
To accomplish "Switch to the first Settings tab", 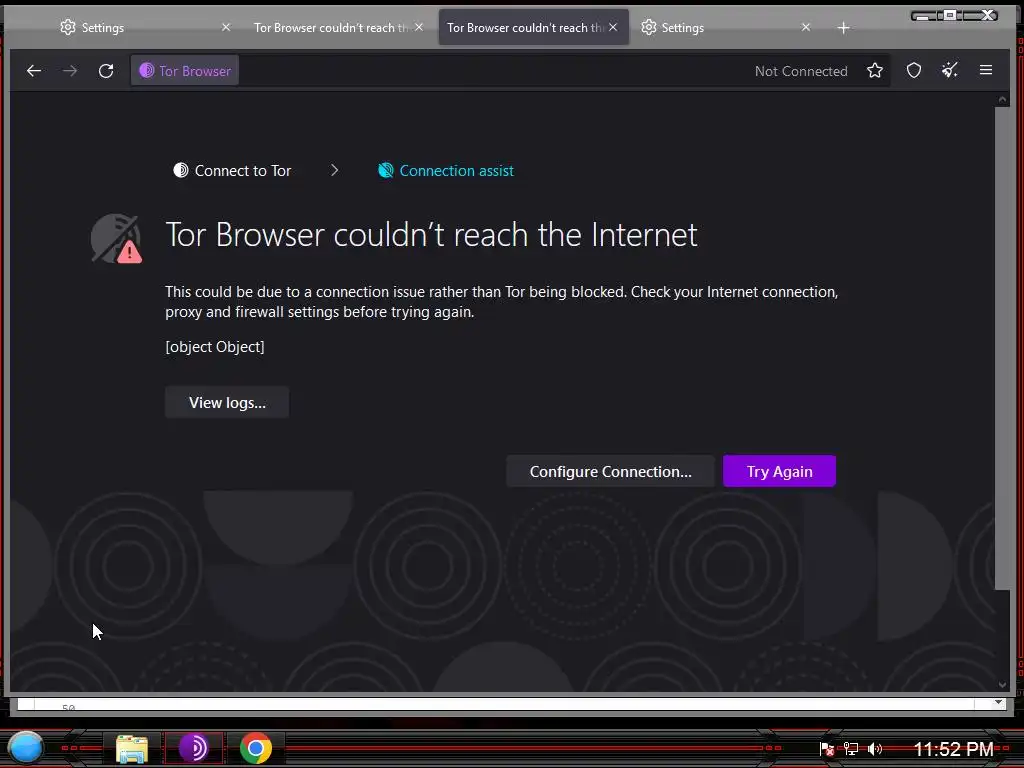I will [x=145, y=27].
